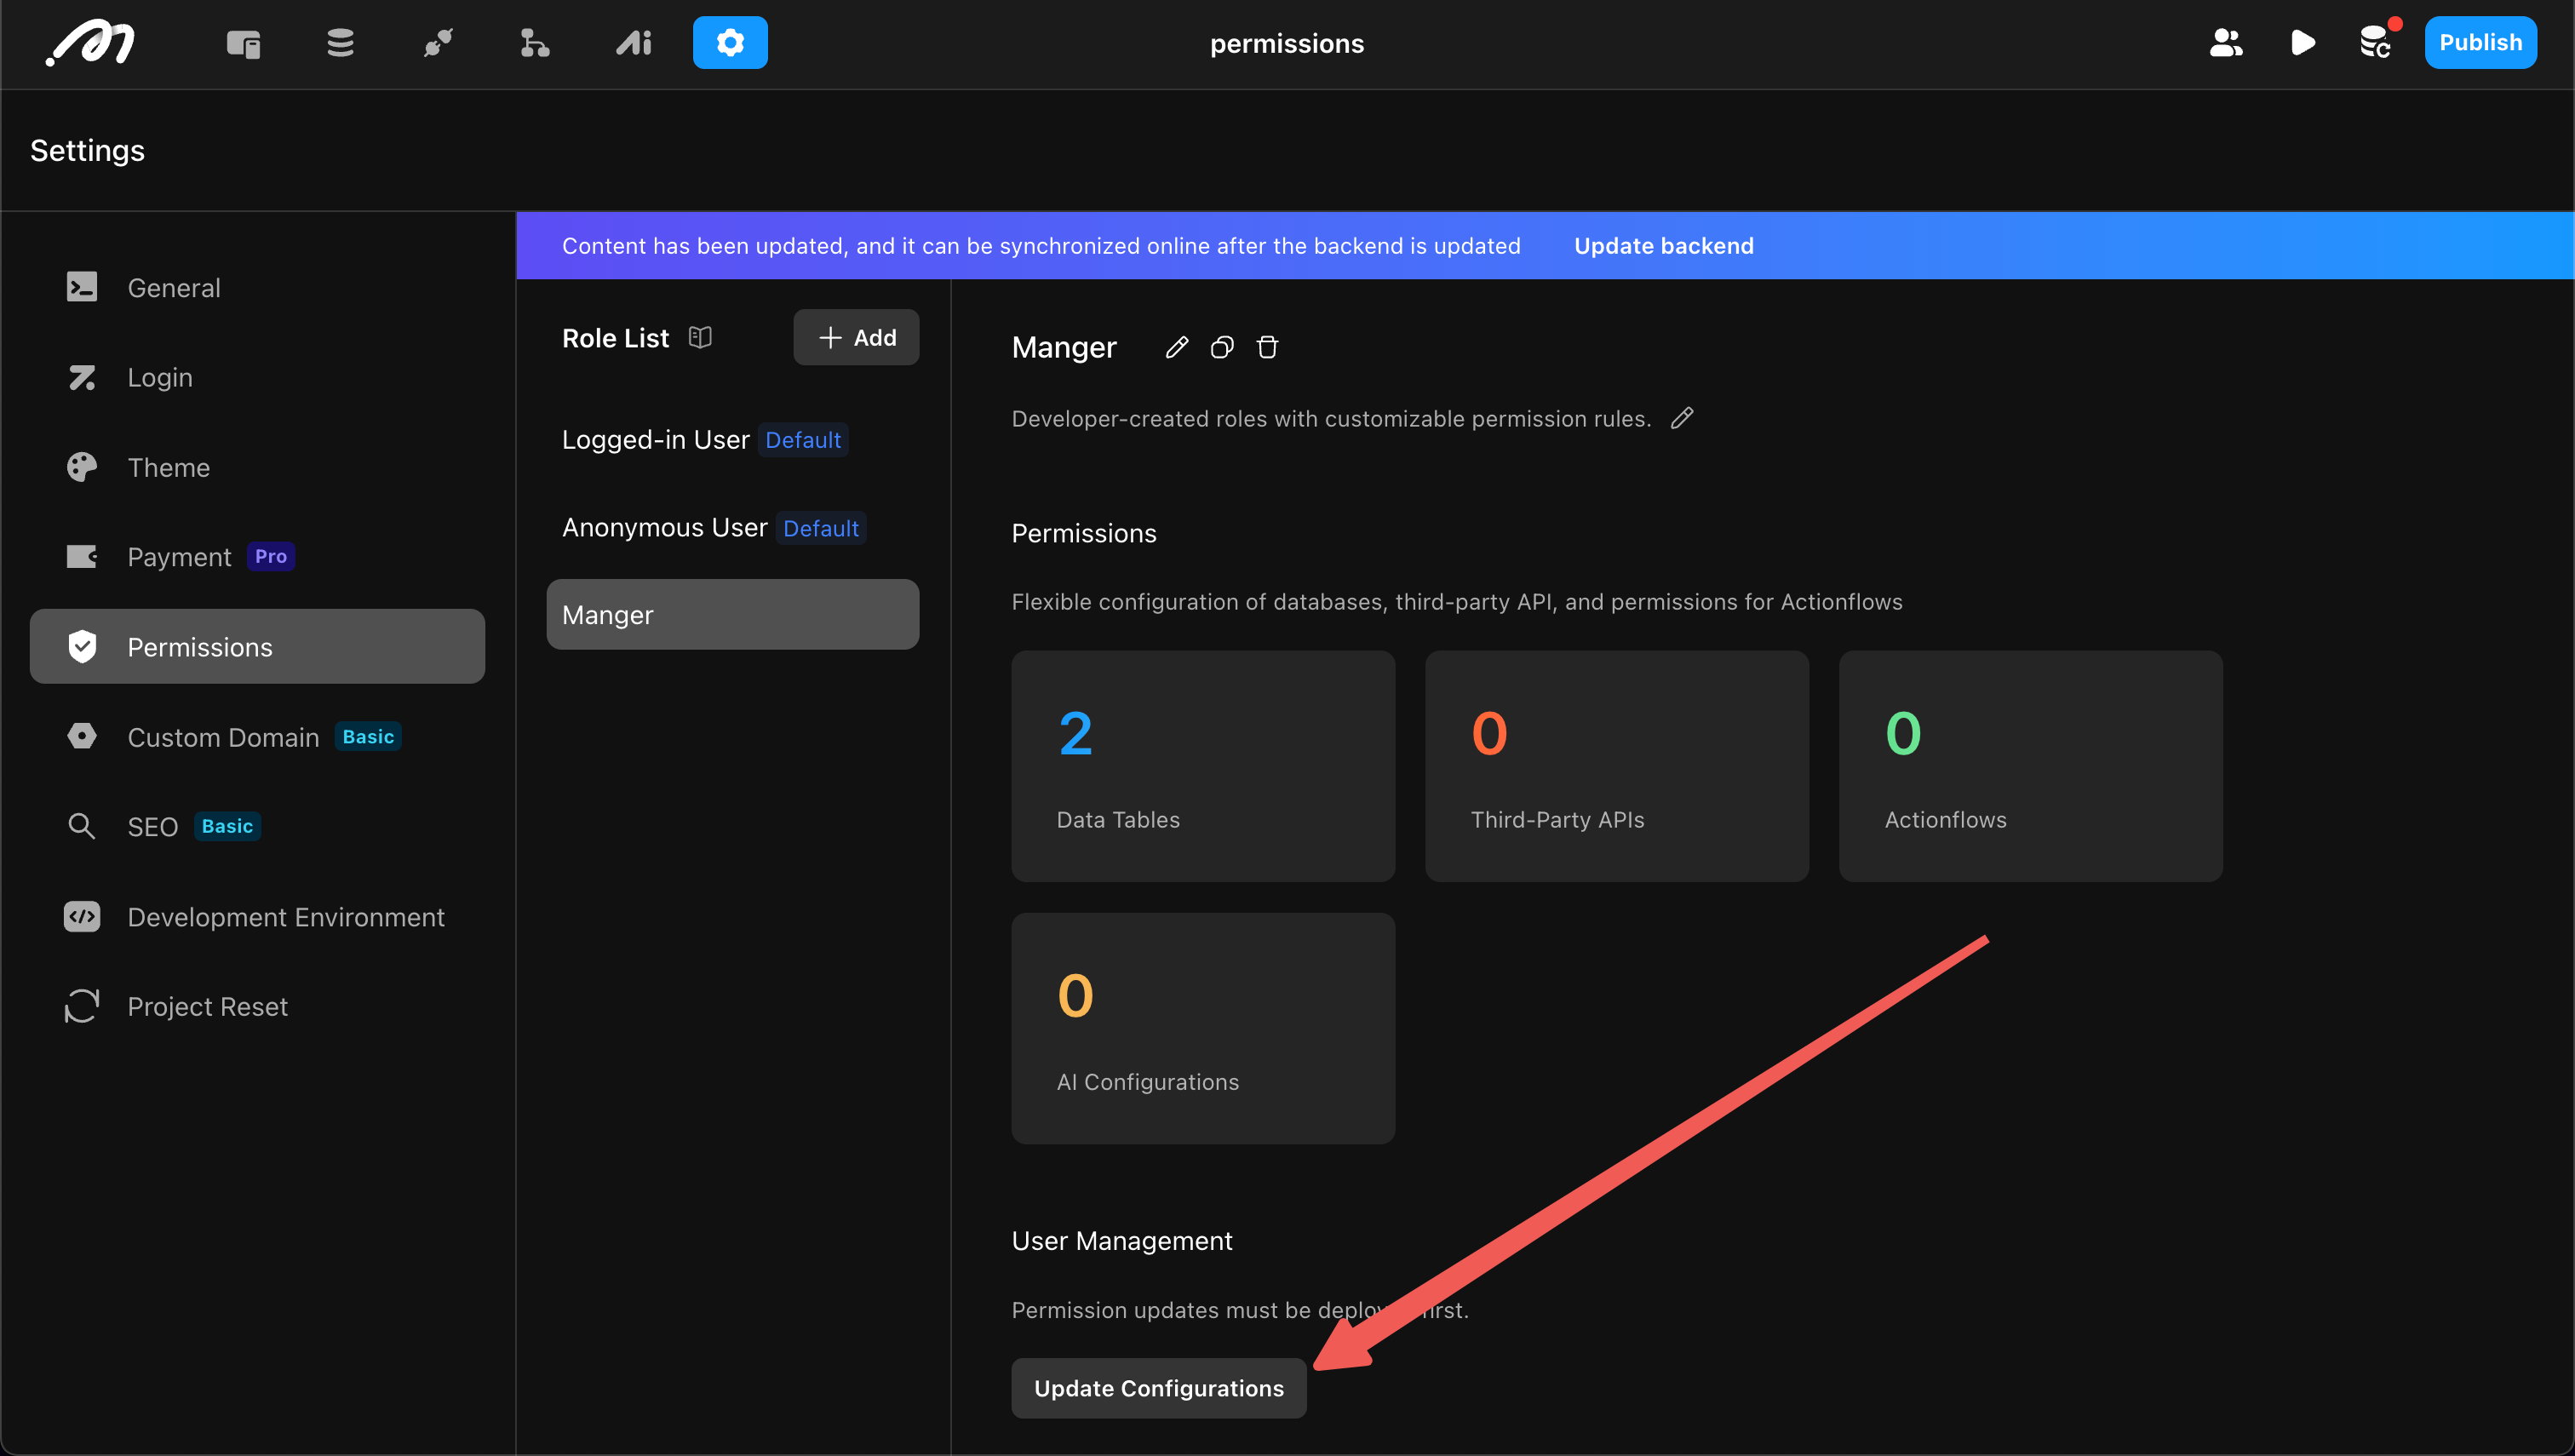Open Login settings

coord(257,377)
